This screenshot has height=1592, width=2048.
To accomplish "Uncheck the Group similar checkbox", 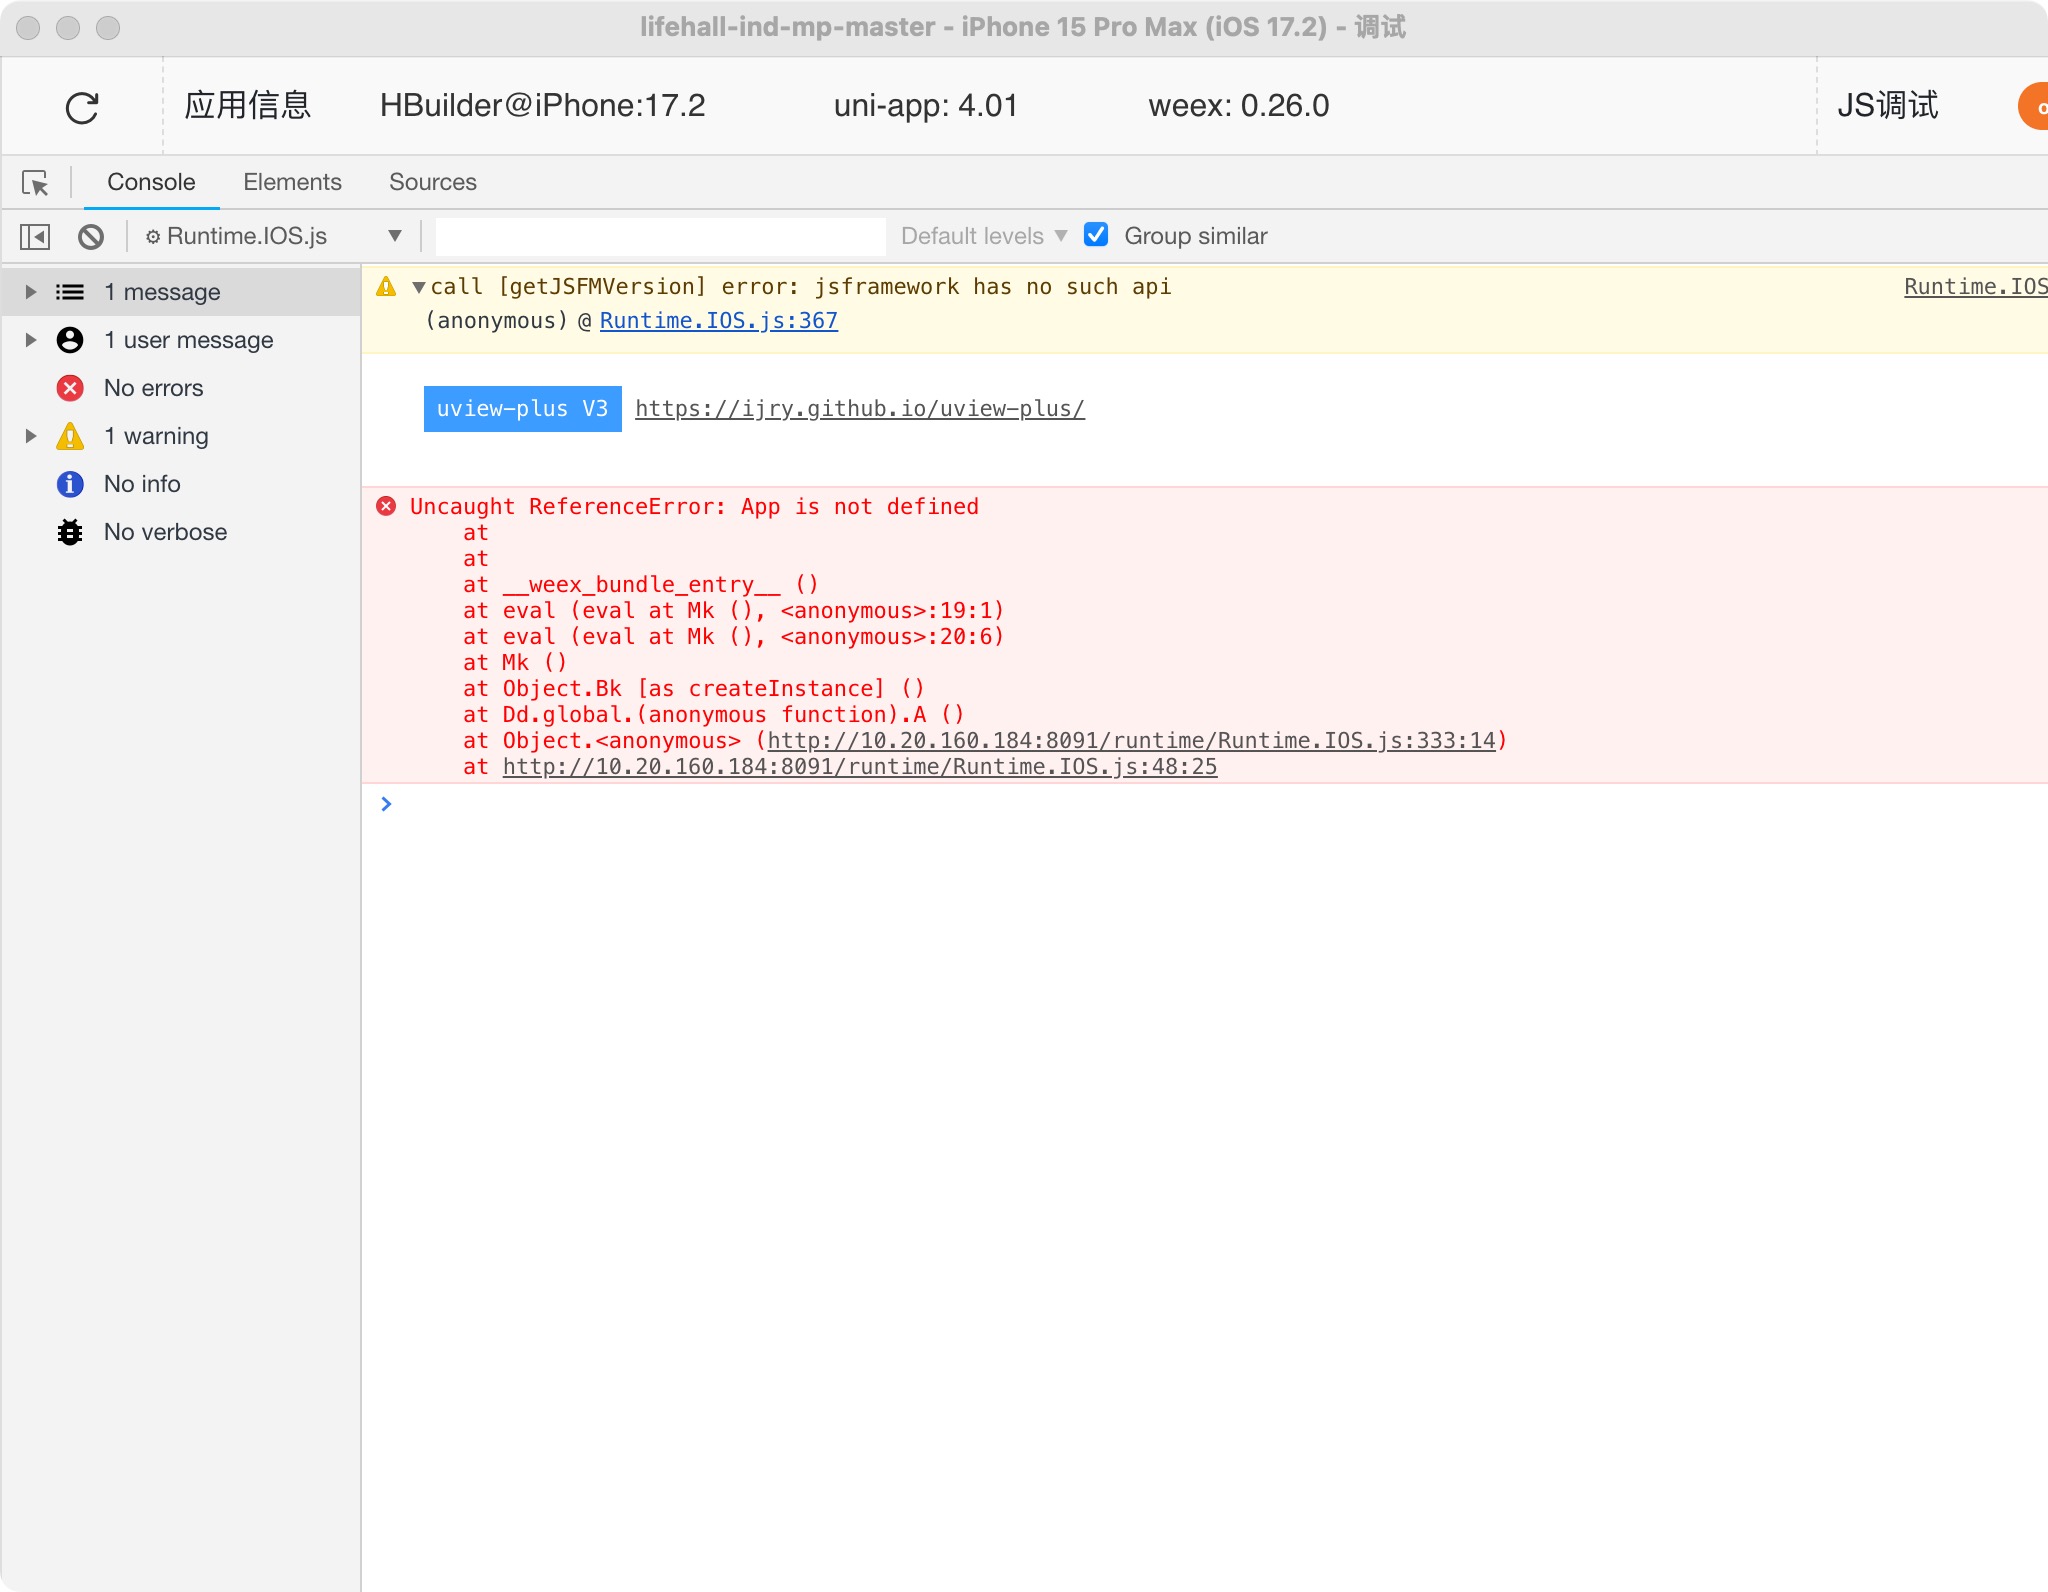I will pyautogui.click(x=1096, y=235).
